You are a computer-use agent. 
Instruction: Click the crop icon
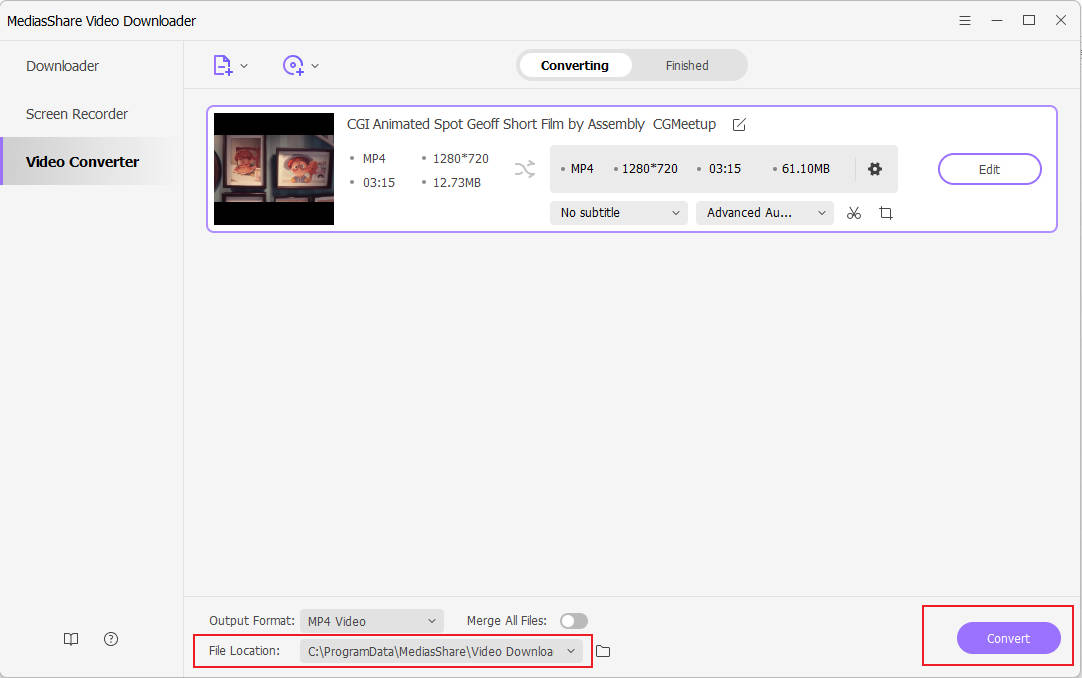click(886, 213)
